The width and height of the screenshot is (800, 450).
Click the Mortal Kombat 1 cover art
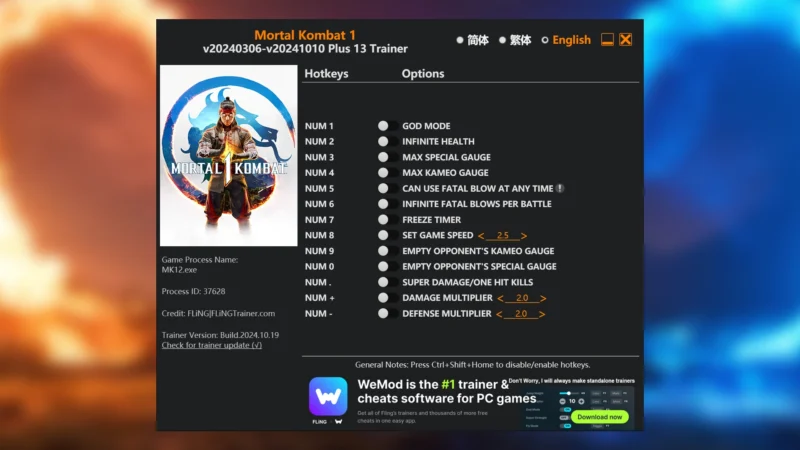click(x=229, y=156)
